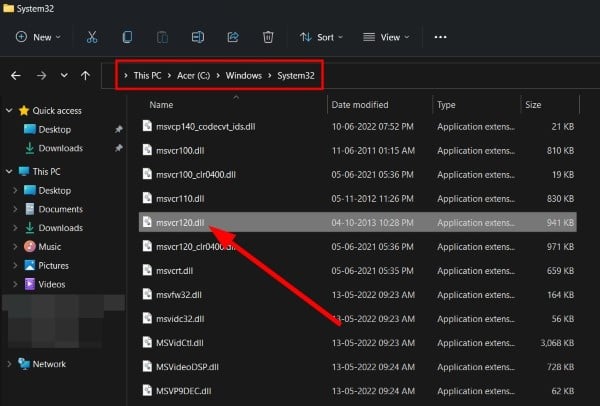Go forward with the right arrow

41,76
